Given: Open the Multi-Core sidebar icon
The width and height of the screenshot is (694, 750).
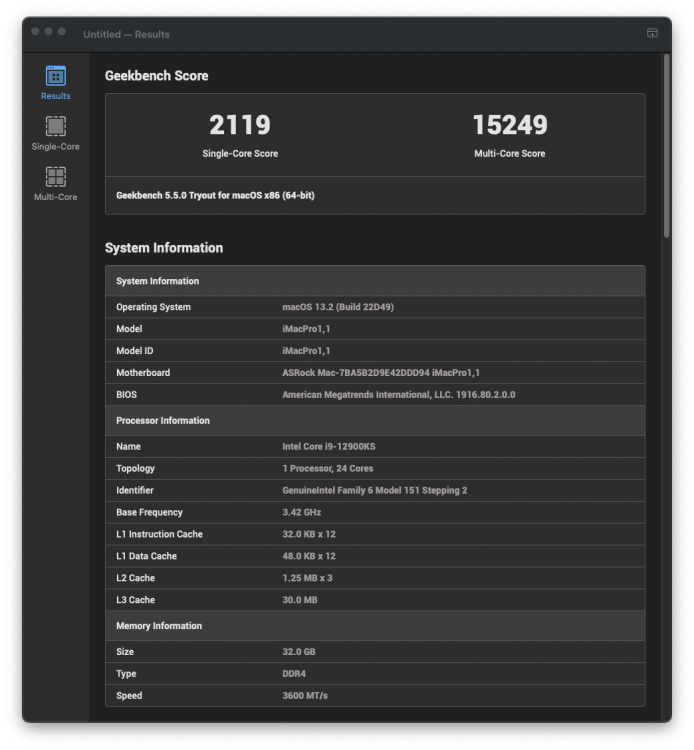Looking at the screenshot, I should click(x=55, y=176).
